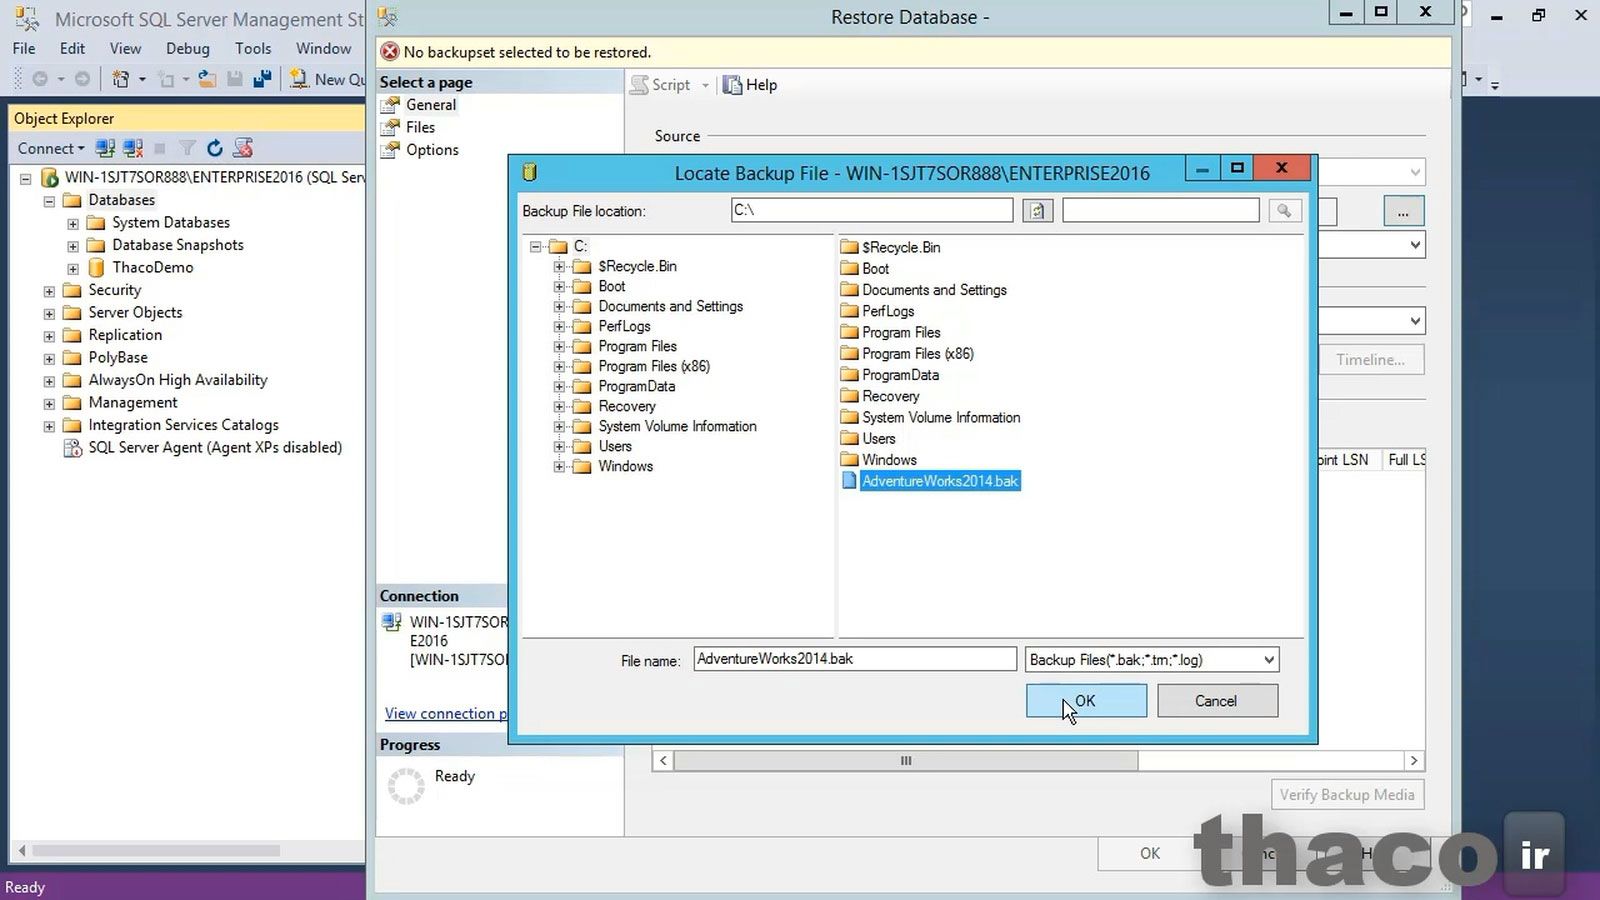Expand Security node in Object Explorer

coord(49,291)
